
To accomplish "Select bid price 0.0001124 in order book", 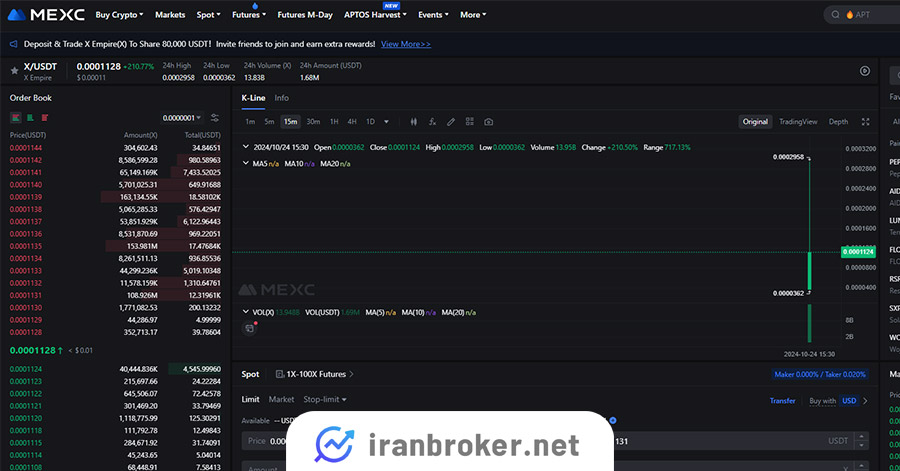I will (26, 369).
